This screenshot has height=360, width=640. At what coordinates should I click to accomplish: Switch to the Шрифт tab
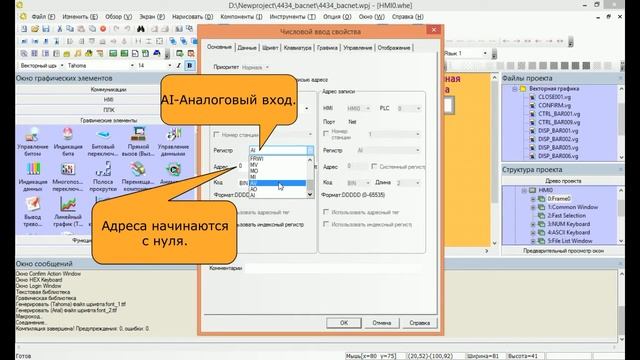click(x=270, y=48)
